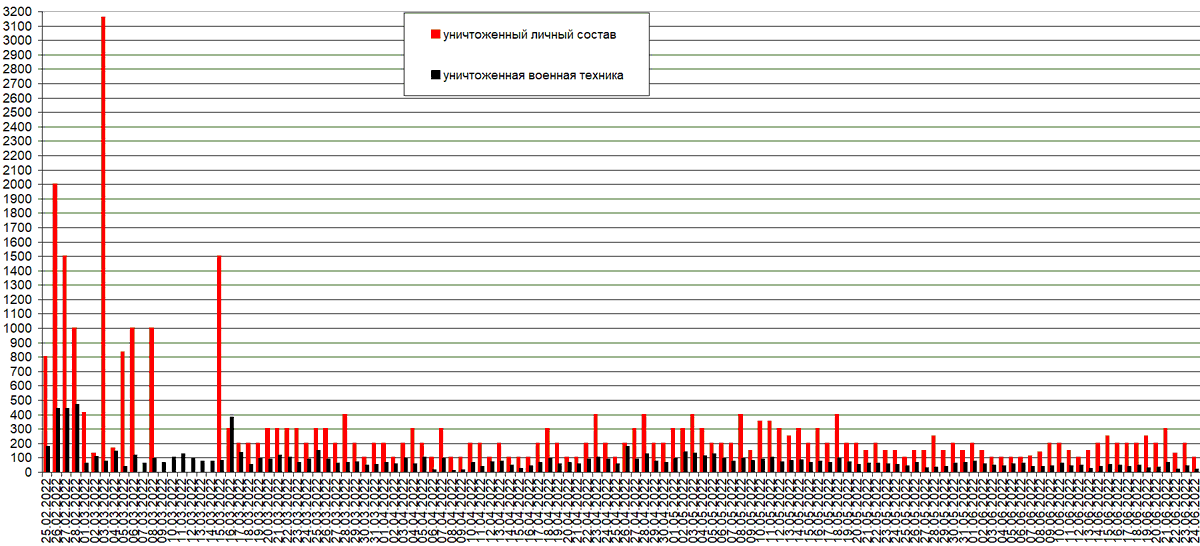Click y-axis label 2500

(18, 112)
